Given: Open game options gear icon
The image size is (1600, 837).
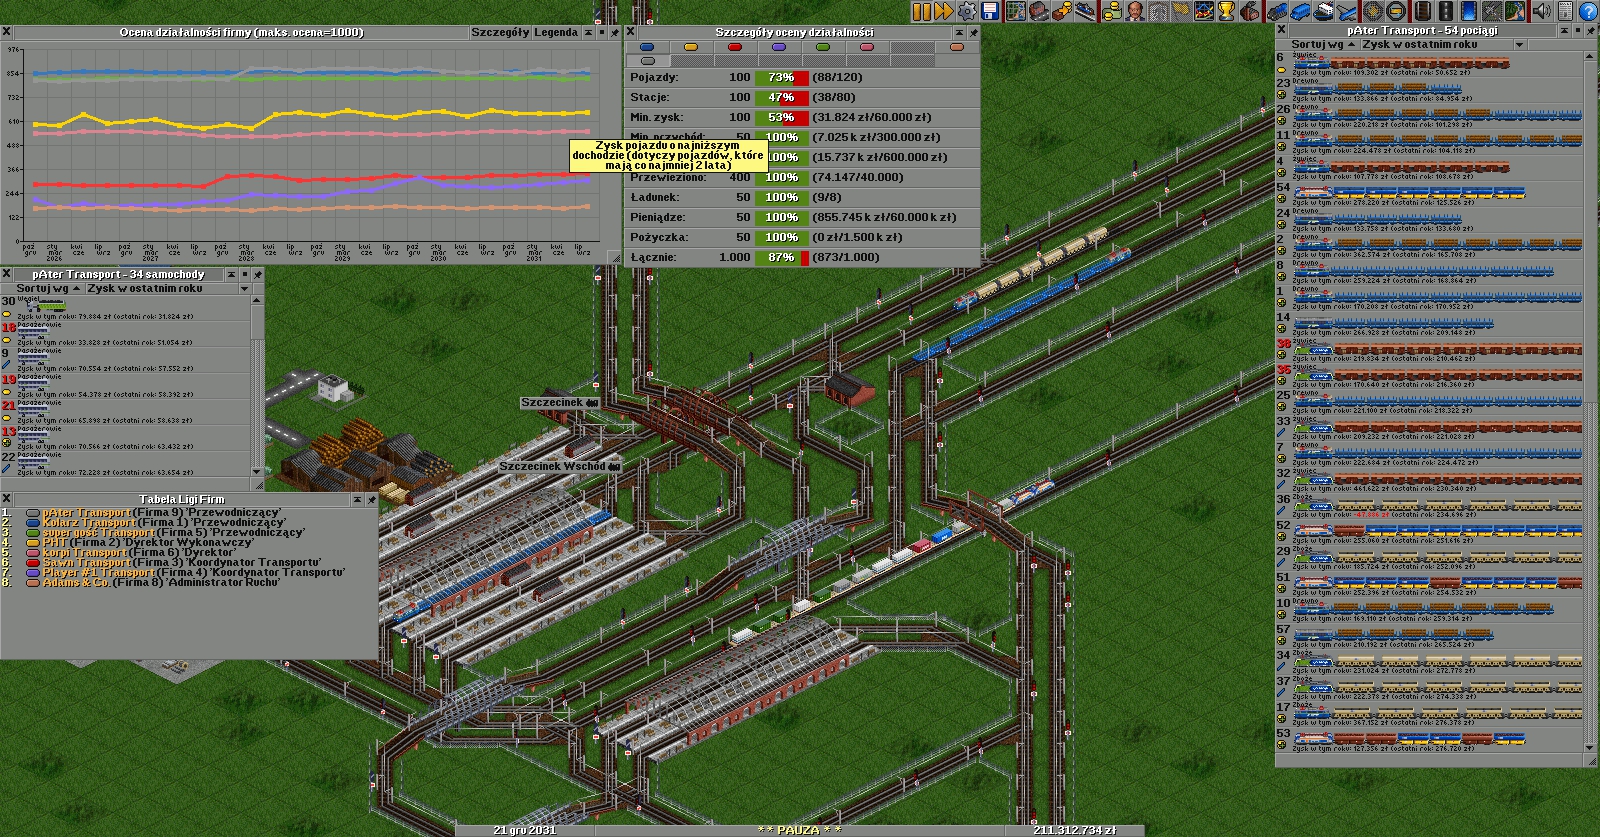Looking at the screenshot, I should point(966,11).
